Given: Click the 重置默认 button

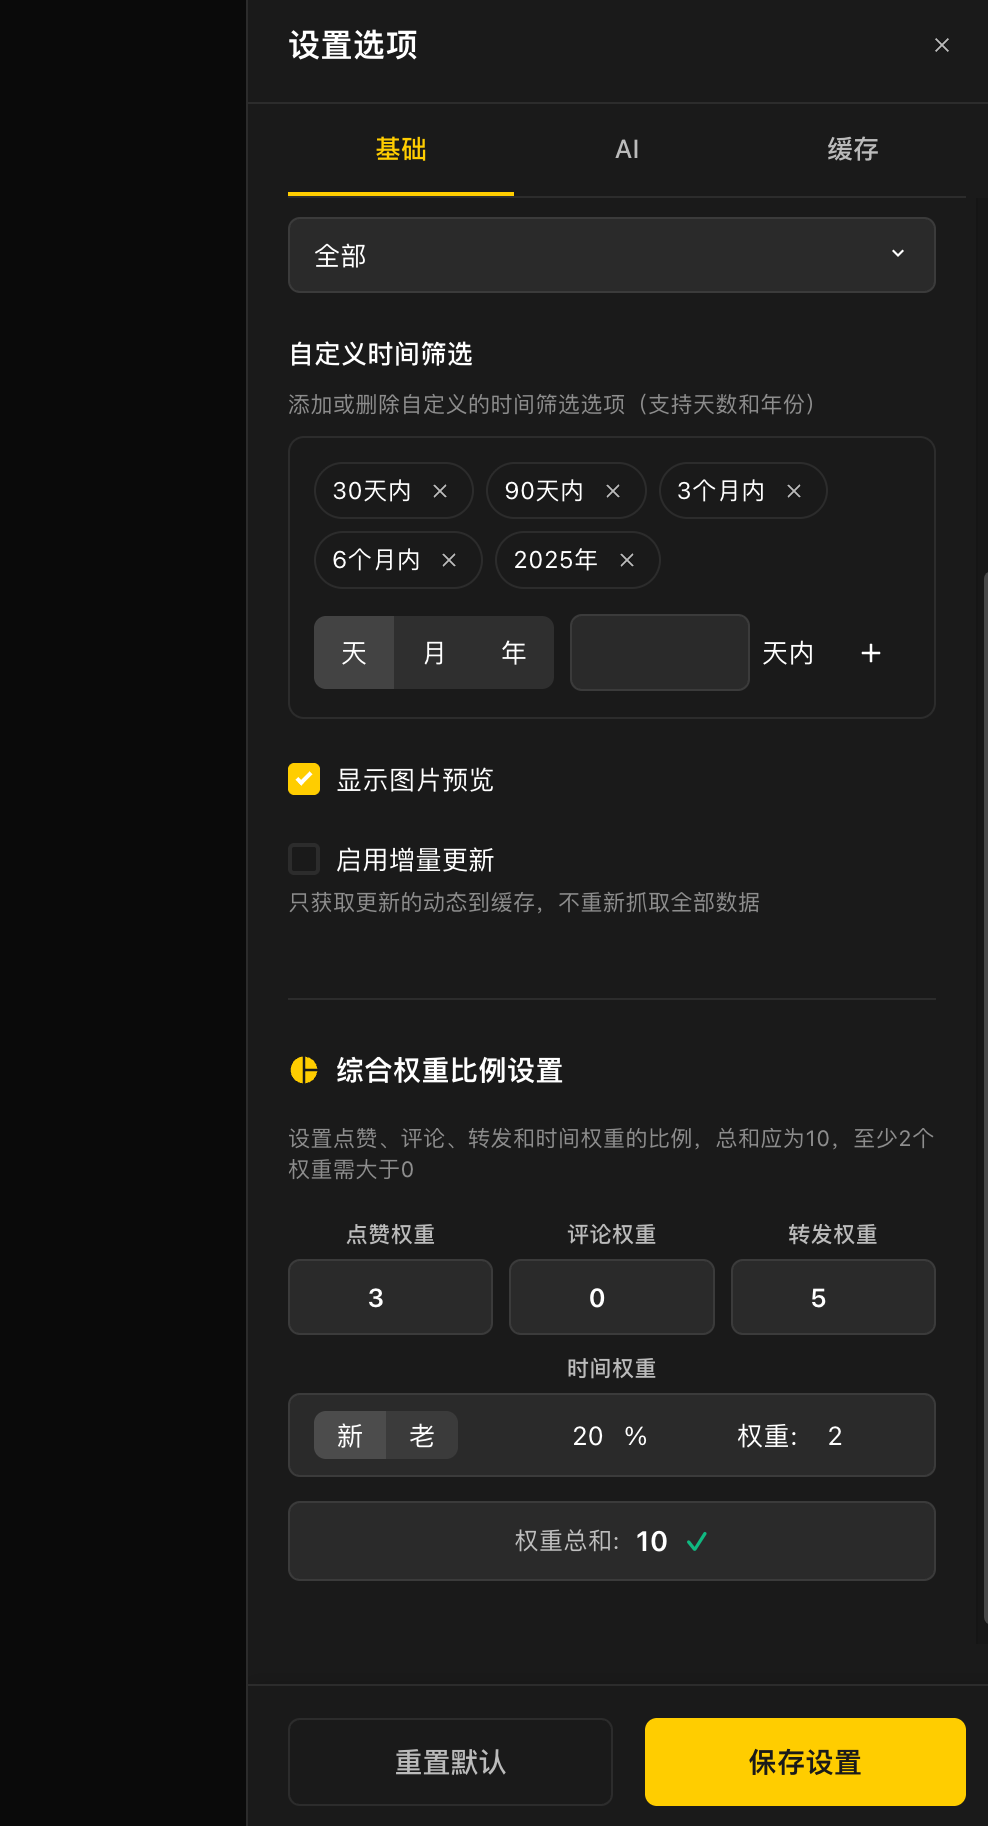Looking at the screenshot, I should tap(450, 1762).
